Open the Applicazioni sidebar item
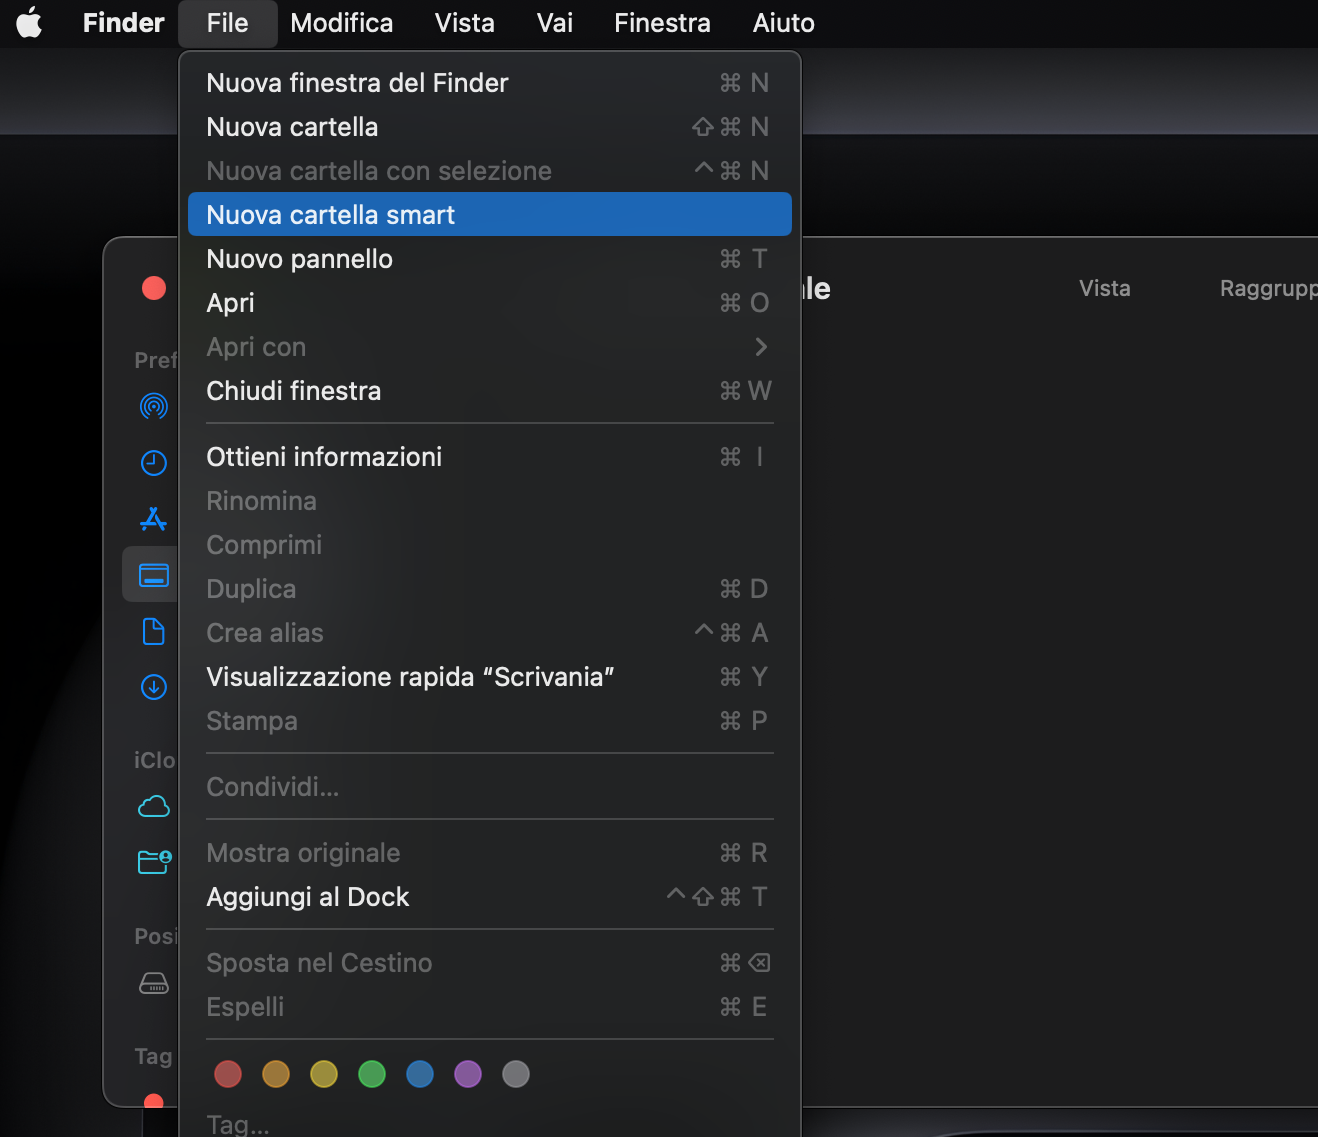This screenshot has height=1137, width=1318. (x=153, y=519)
